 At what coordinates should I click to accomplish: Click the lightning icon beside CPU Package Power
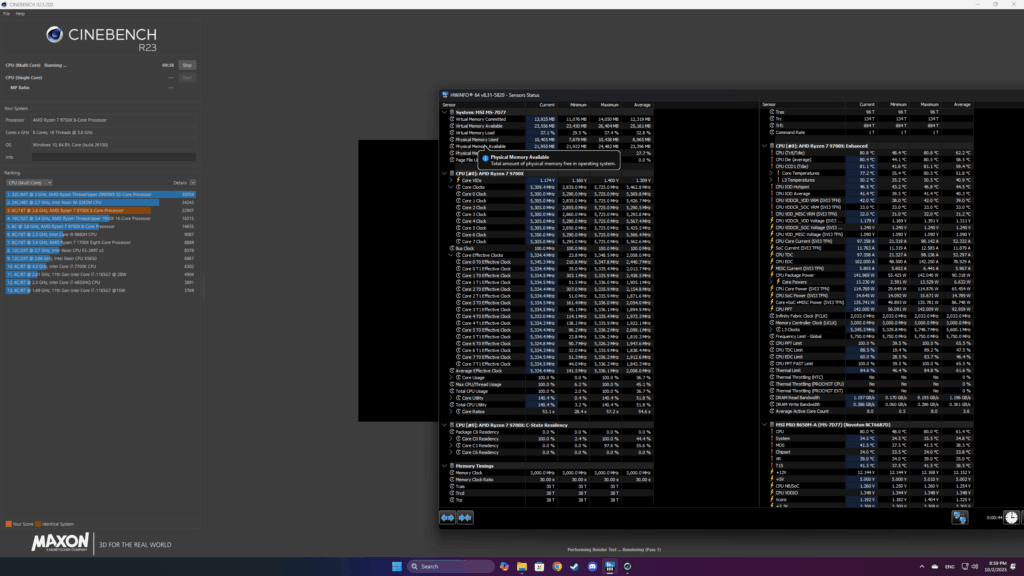pyautogui.click(x=772, y=276)
